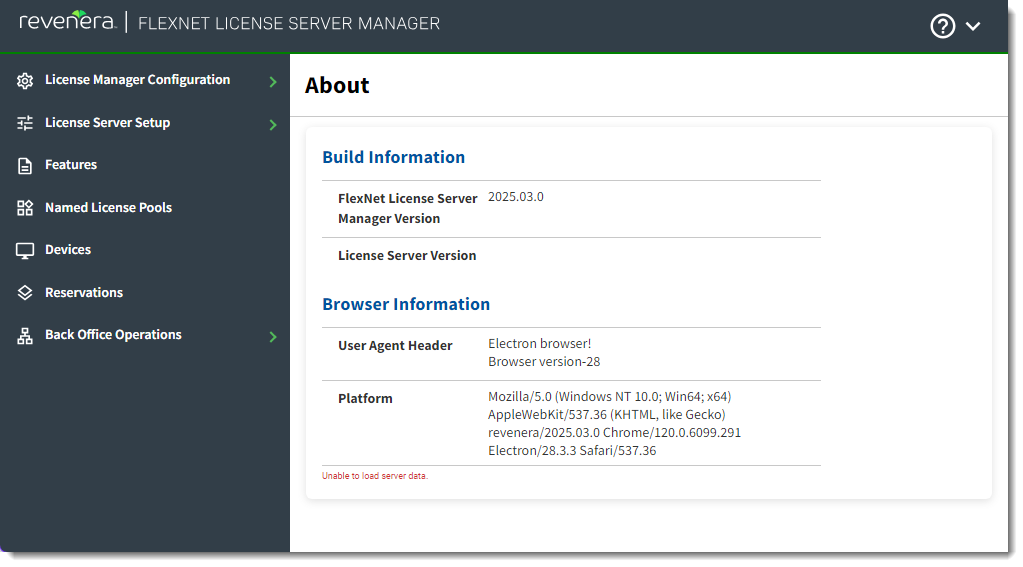Go to the Features menu label

pyautogui.click(x=71, y=165)
